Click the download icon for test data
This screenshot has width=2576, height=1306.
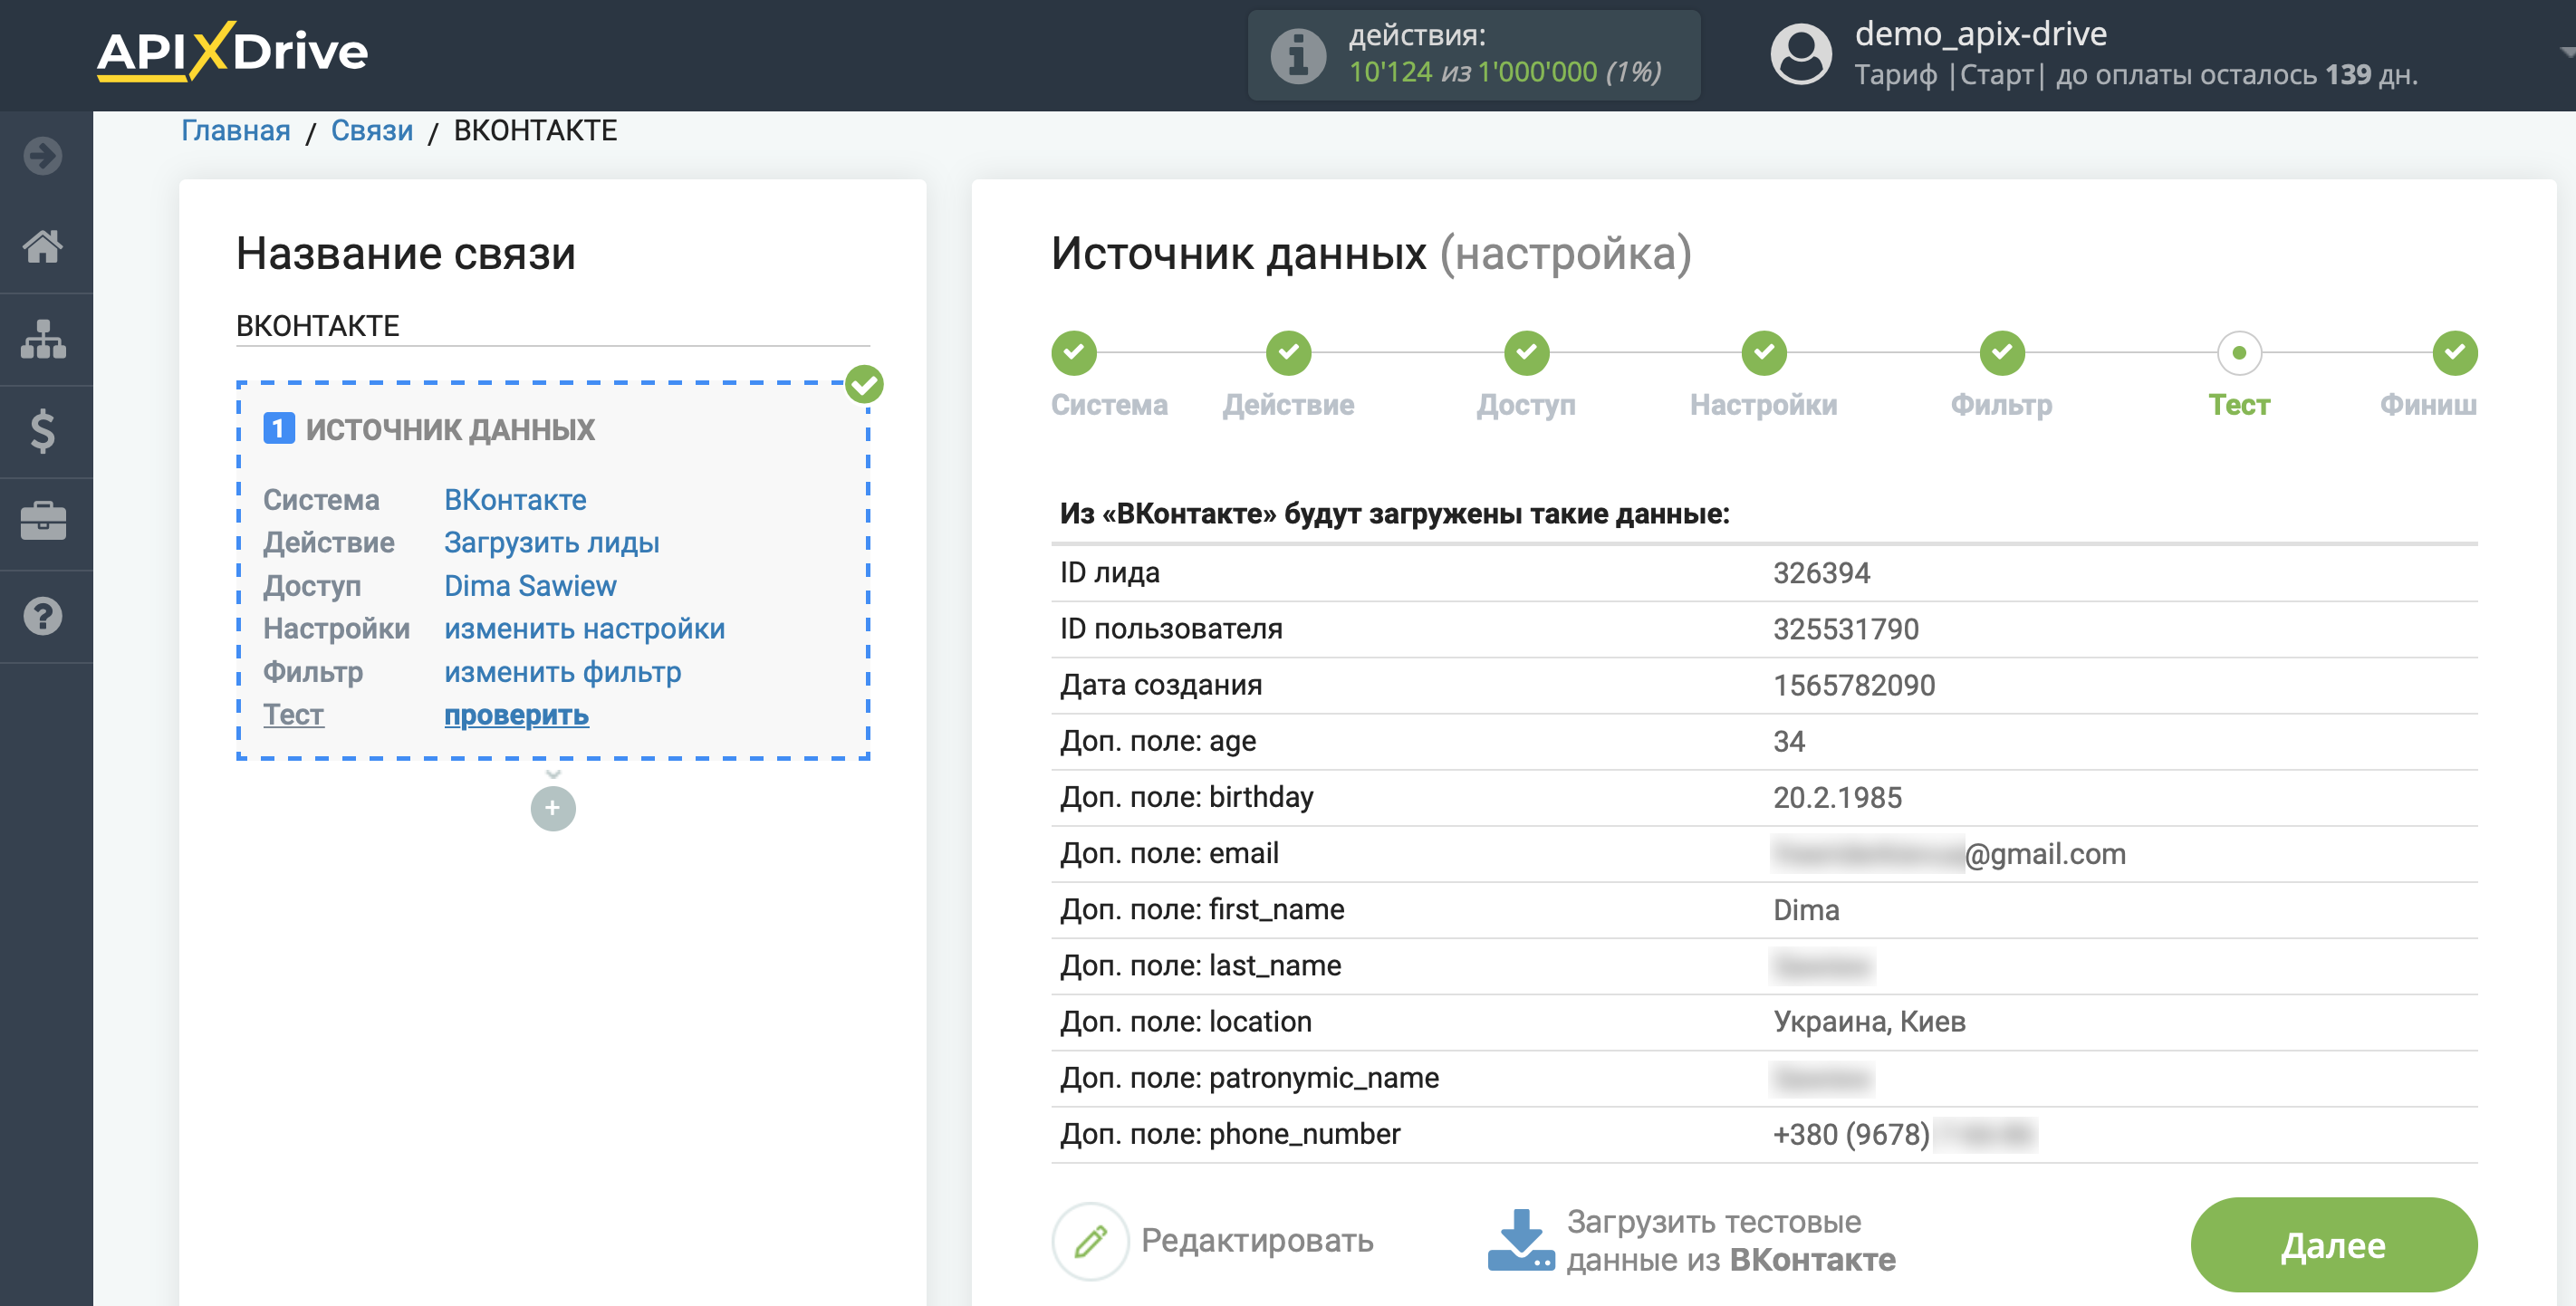[1520, 1241]
